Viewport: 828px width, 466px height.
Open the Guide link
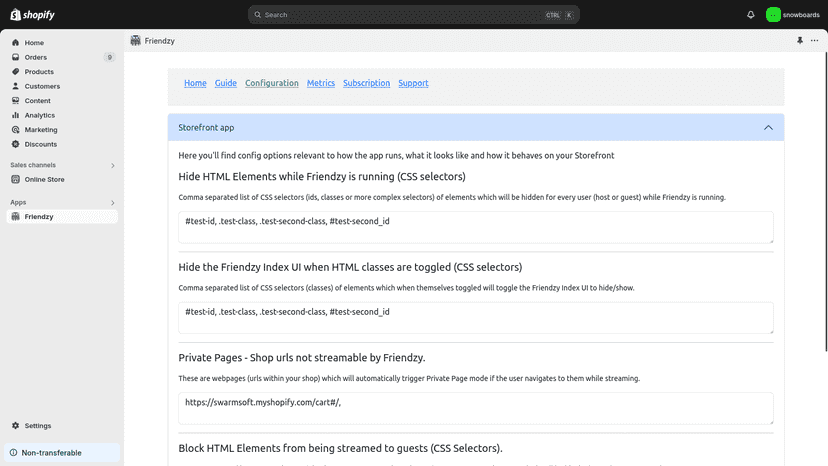[225, 83]
